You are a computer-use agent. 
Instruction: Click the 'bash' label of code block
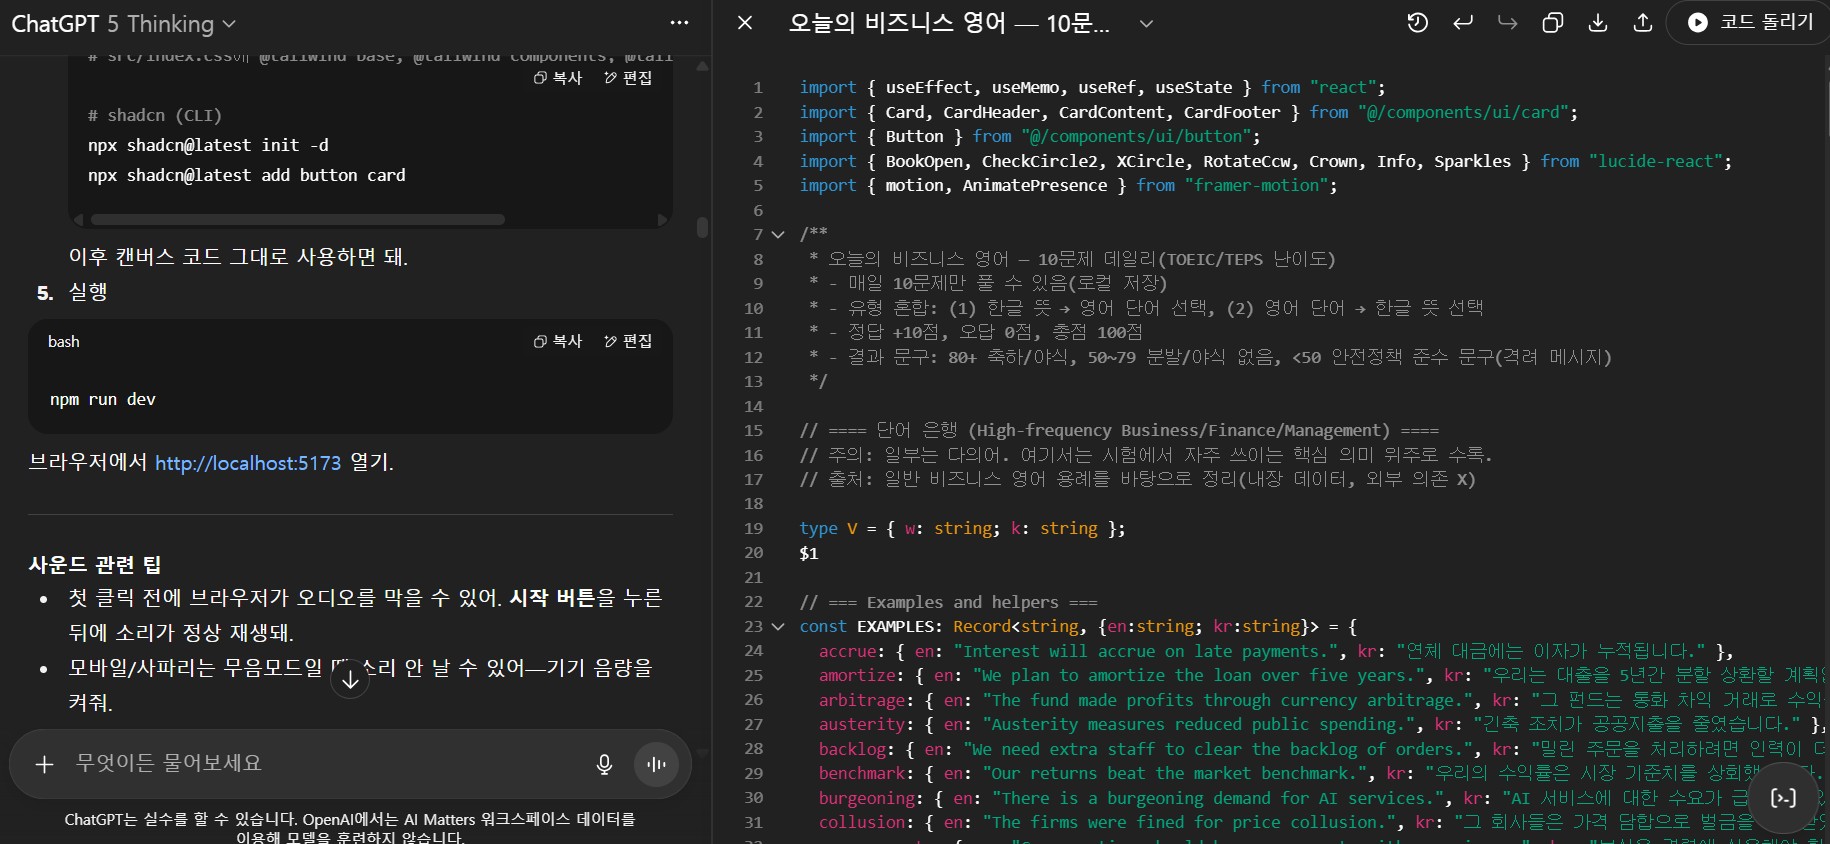coord(64,341)
